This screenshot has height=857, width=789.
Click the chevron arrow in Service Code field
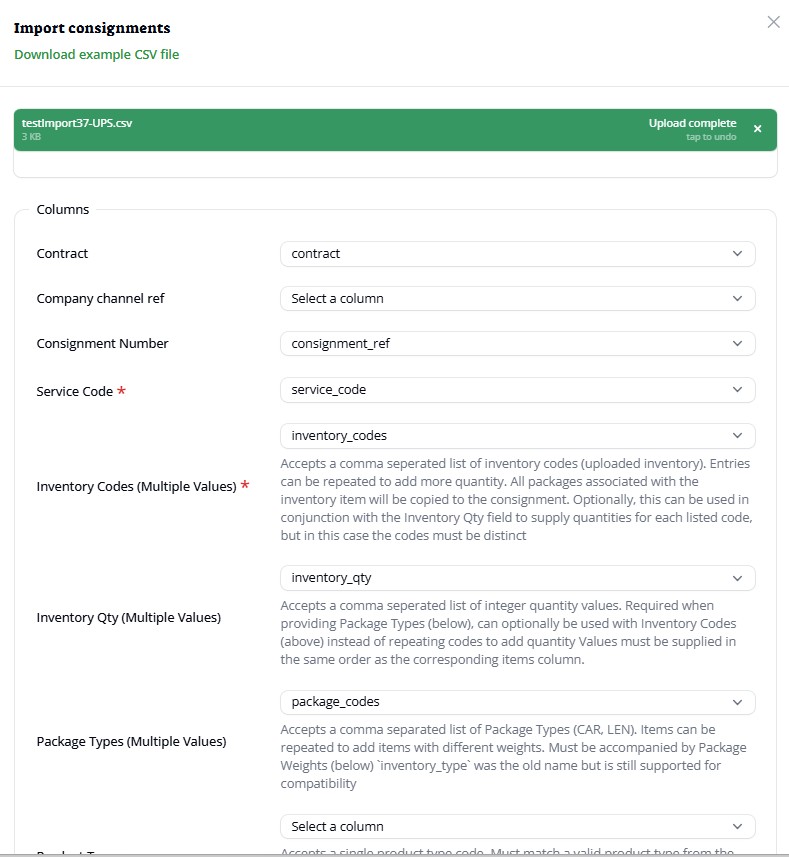pos(738,390)
